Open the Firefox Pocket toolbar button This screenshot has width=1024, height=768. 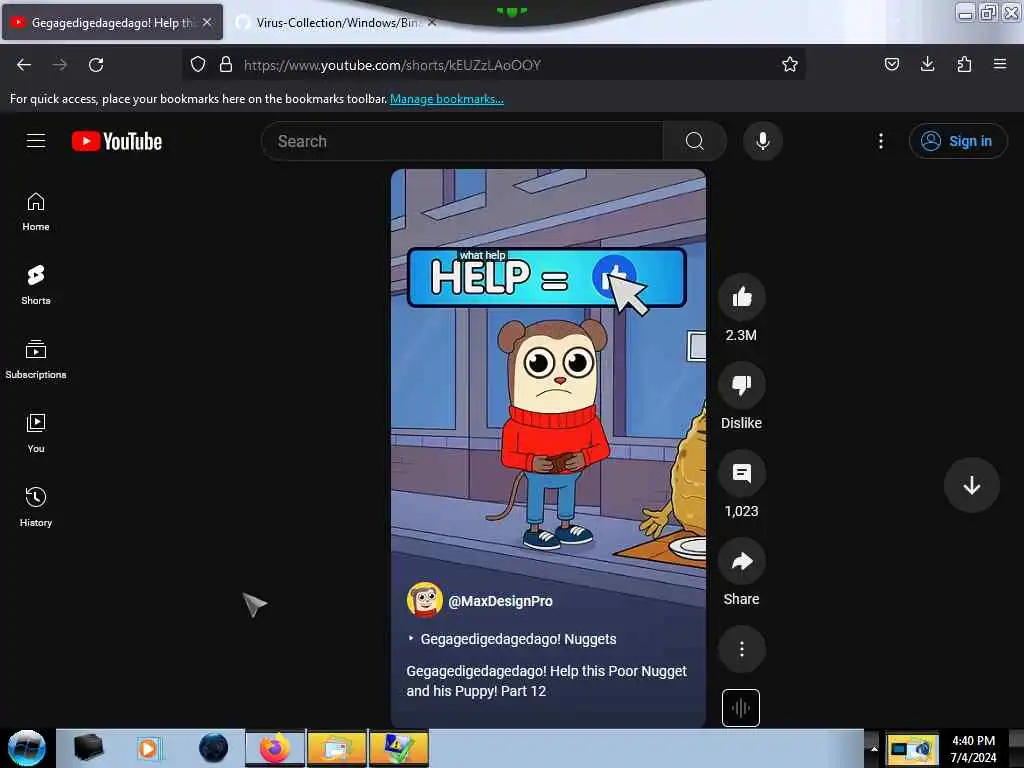(891, 65)
